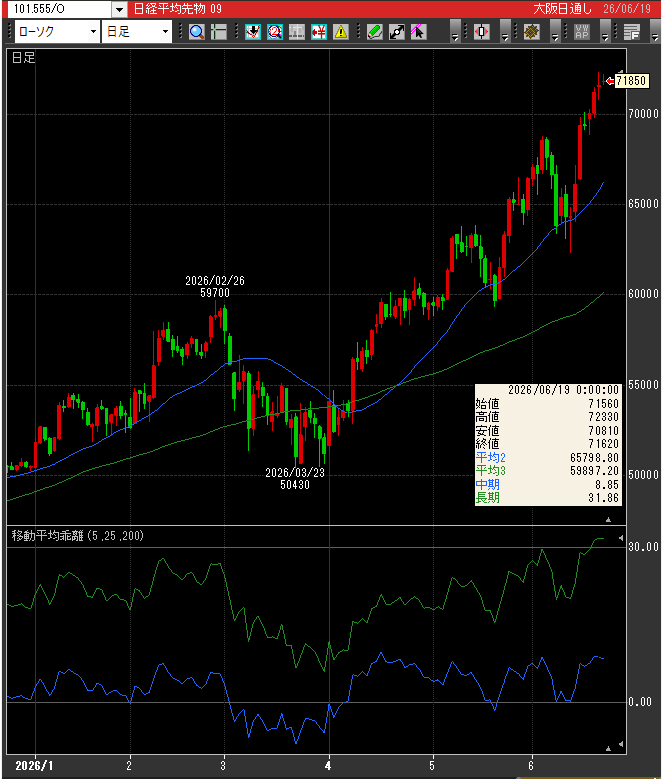Image resolution: width=662 pixels, height=779 pixels.
Task: Open the 日足 timeframe dropdown
Action: click(x=166, y=32)
